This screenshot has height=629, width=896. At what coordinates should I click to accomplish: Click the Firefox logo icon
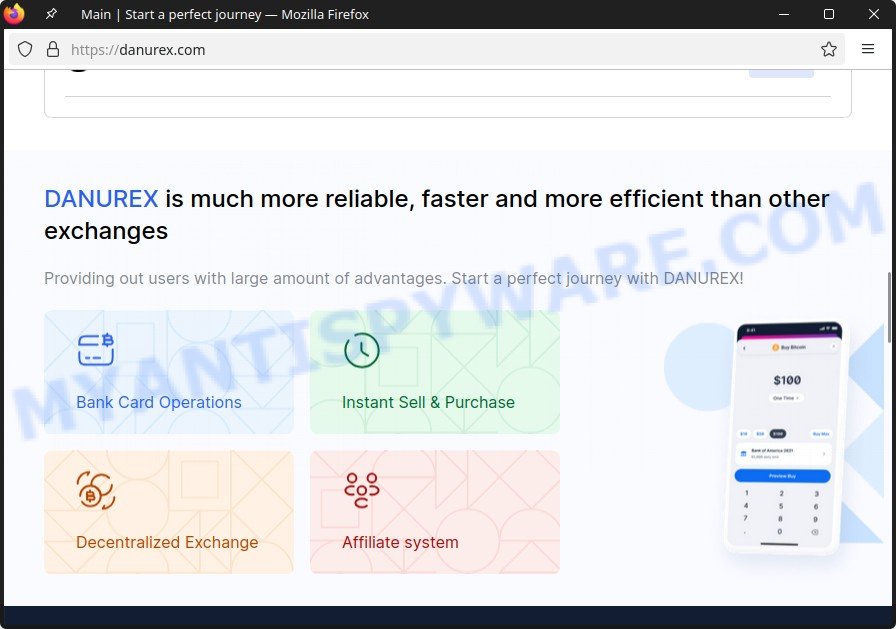(x=14, y=14)
